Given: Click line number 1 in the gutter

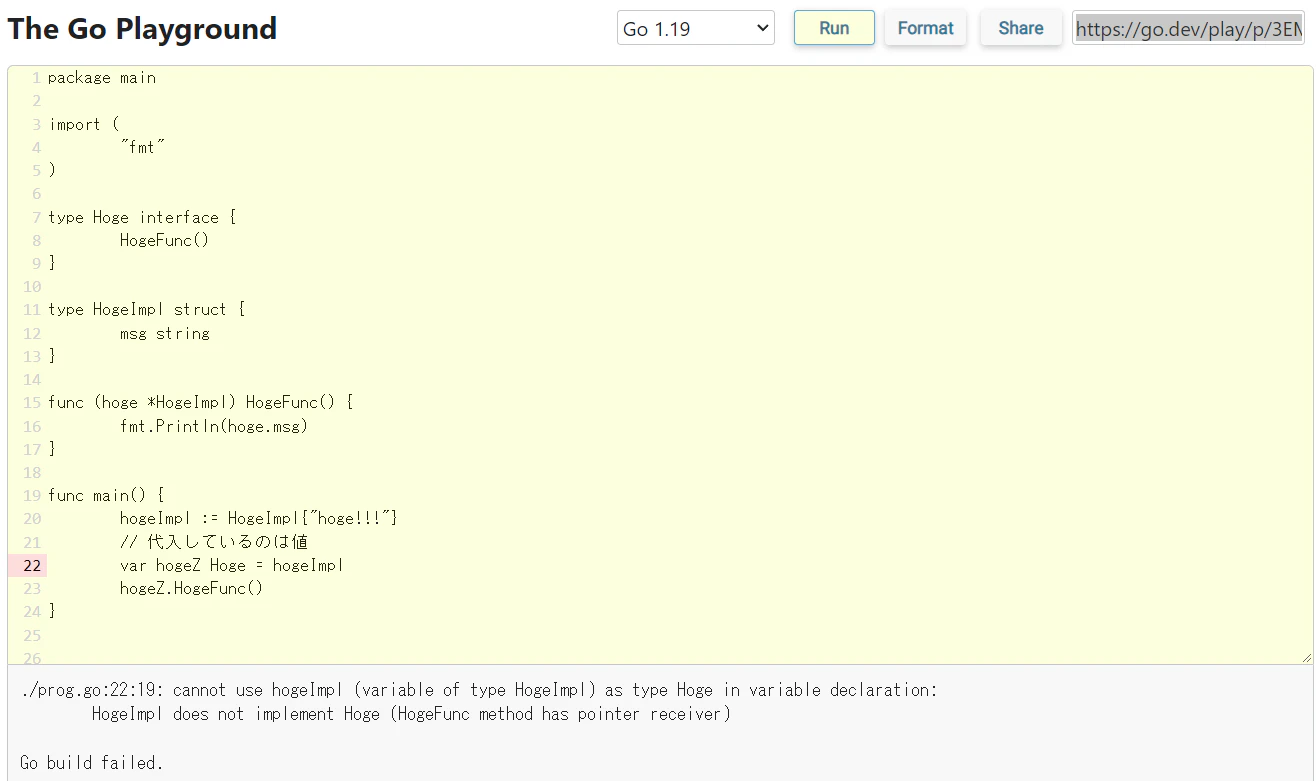Looking at the screenshot, I should coord(37,78).
